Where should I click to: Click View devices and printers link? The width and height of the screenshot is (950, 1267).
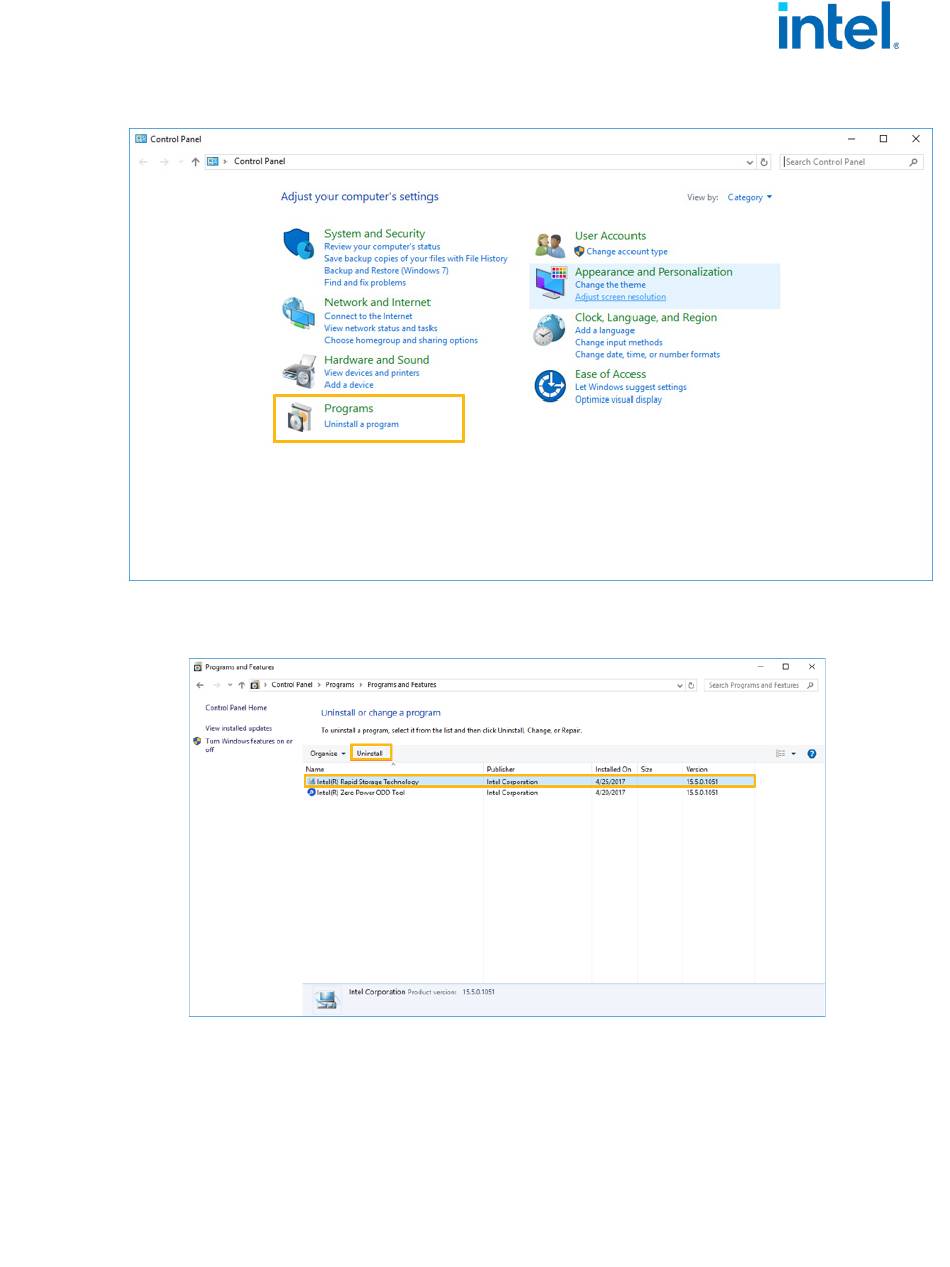[372, 373]
